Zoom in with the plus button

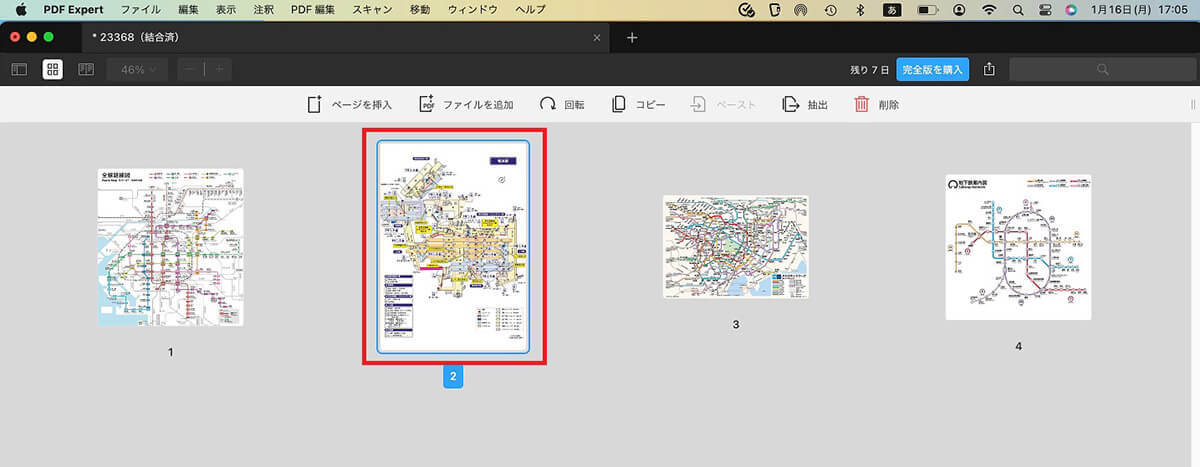(219, 69)
